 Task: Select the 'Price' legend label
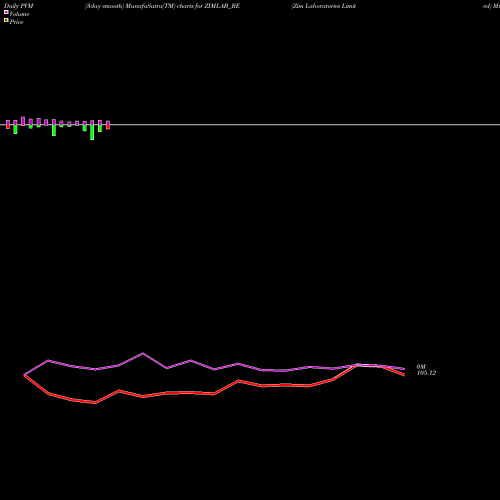[16, 22]
